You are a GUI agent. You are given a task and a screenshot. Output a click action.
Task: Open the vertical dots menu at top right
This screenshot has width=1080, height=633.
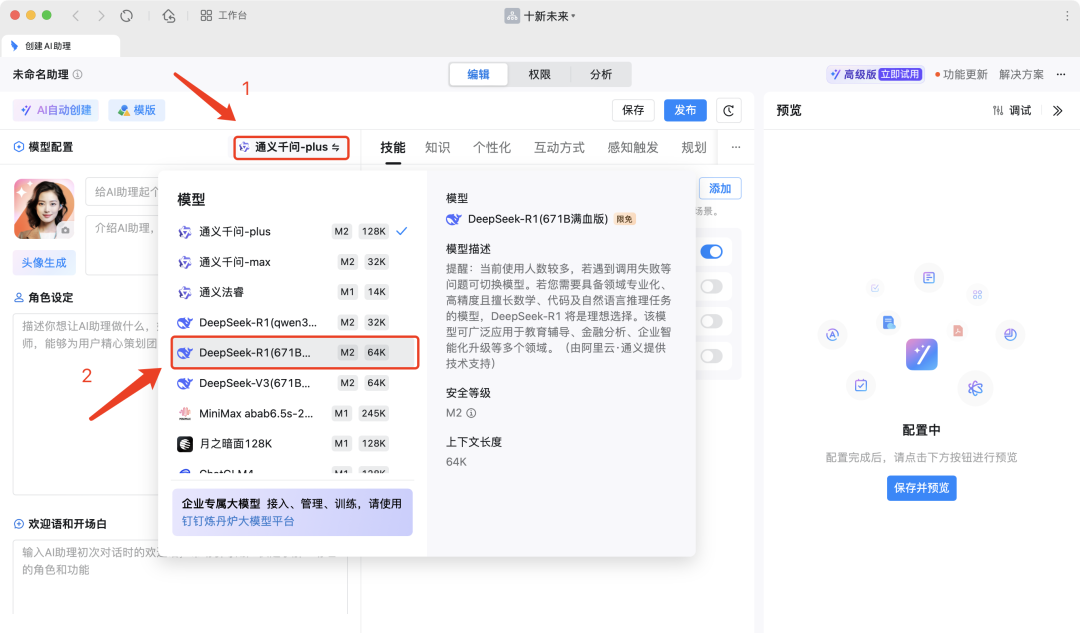1068,15
